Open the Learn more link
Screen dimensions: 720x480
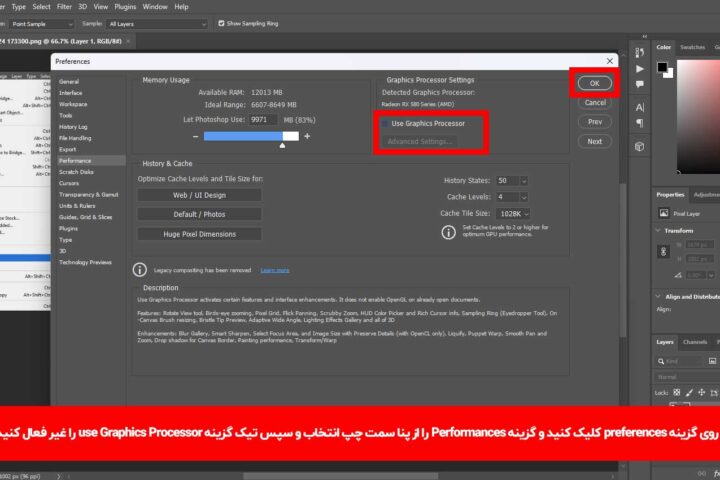click(275, 270)
